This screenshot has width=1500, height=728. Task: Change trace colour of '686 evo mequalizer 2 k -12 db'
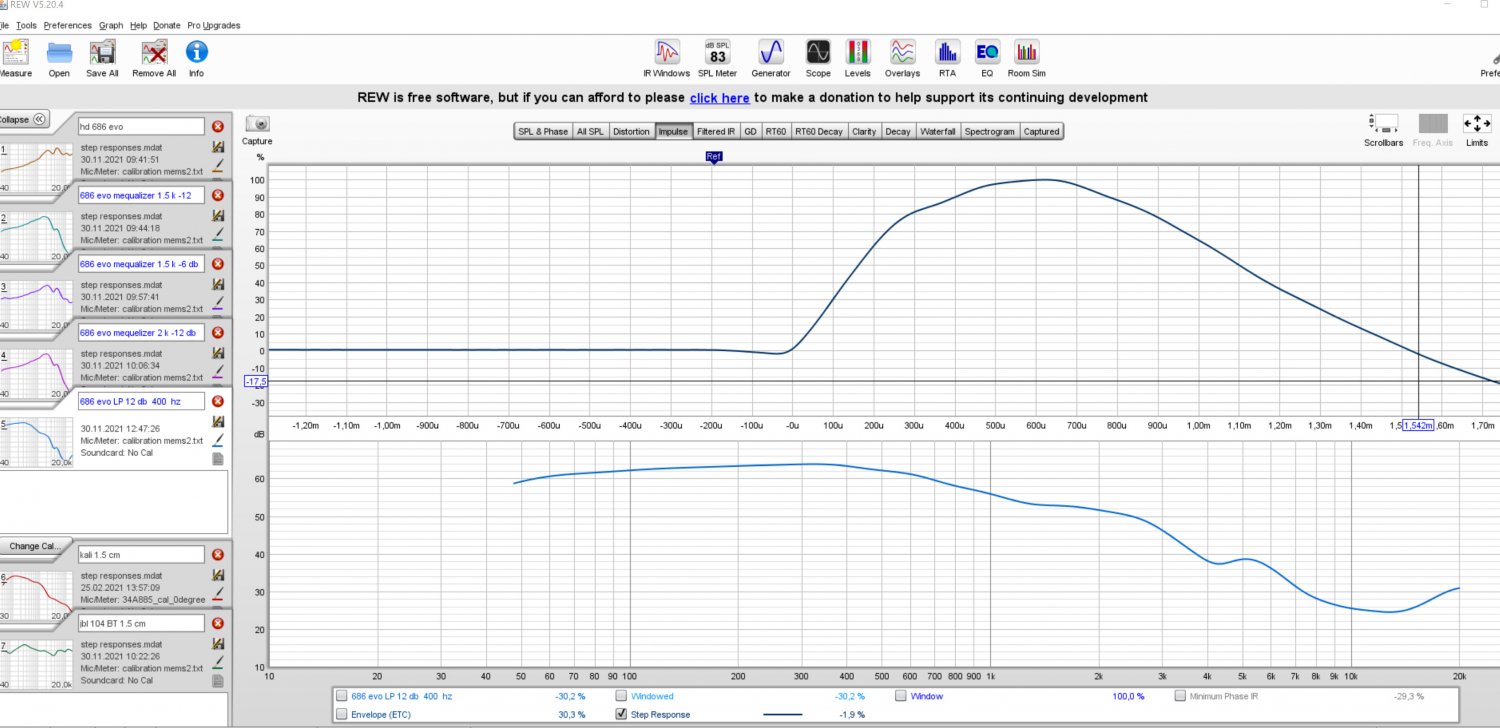point(218,374)
